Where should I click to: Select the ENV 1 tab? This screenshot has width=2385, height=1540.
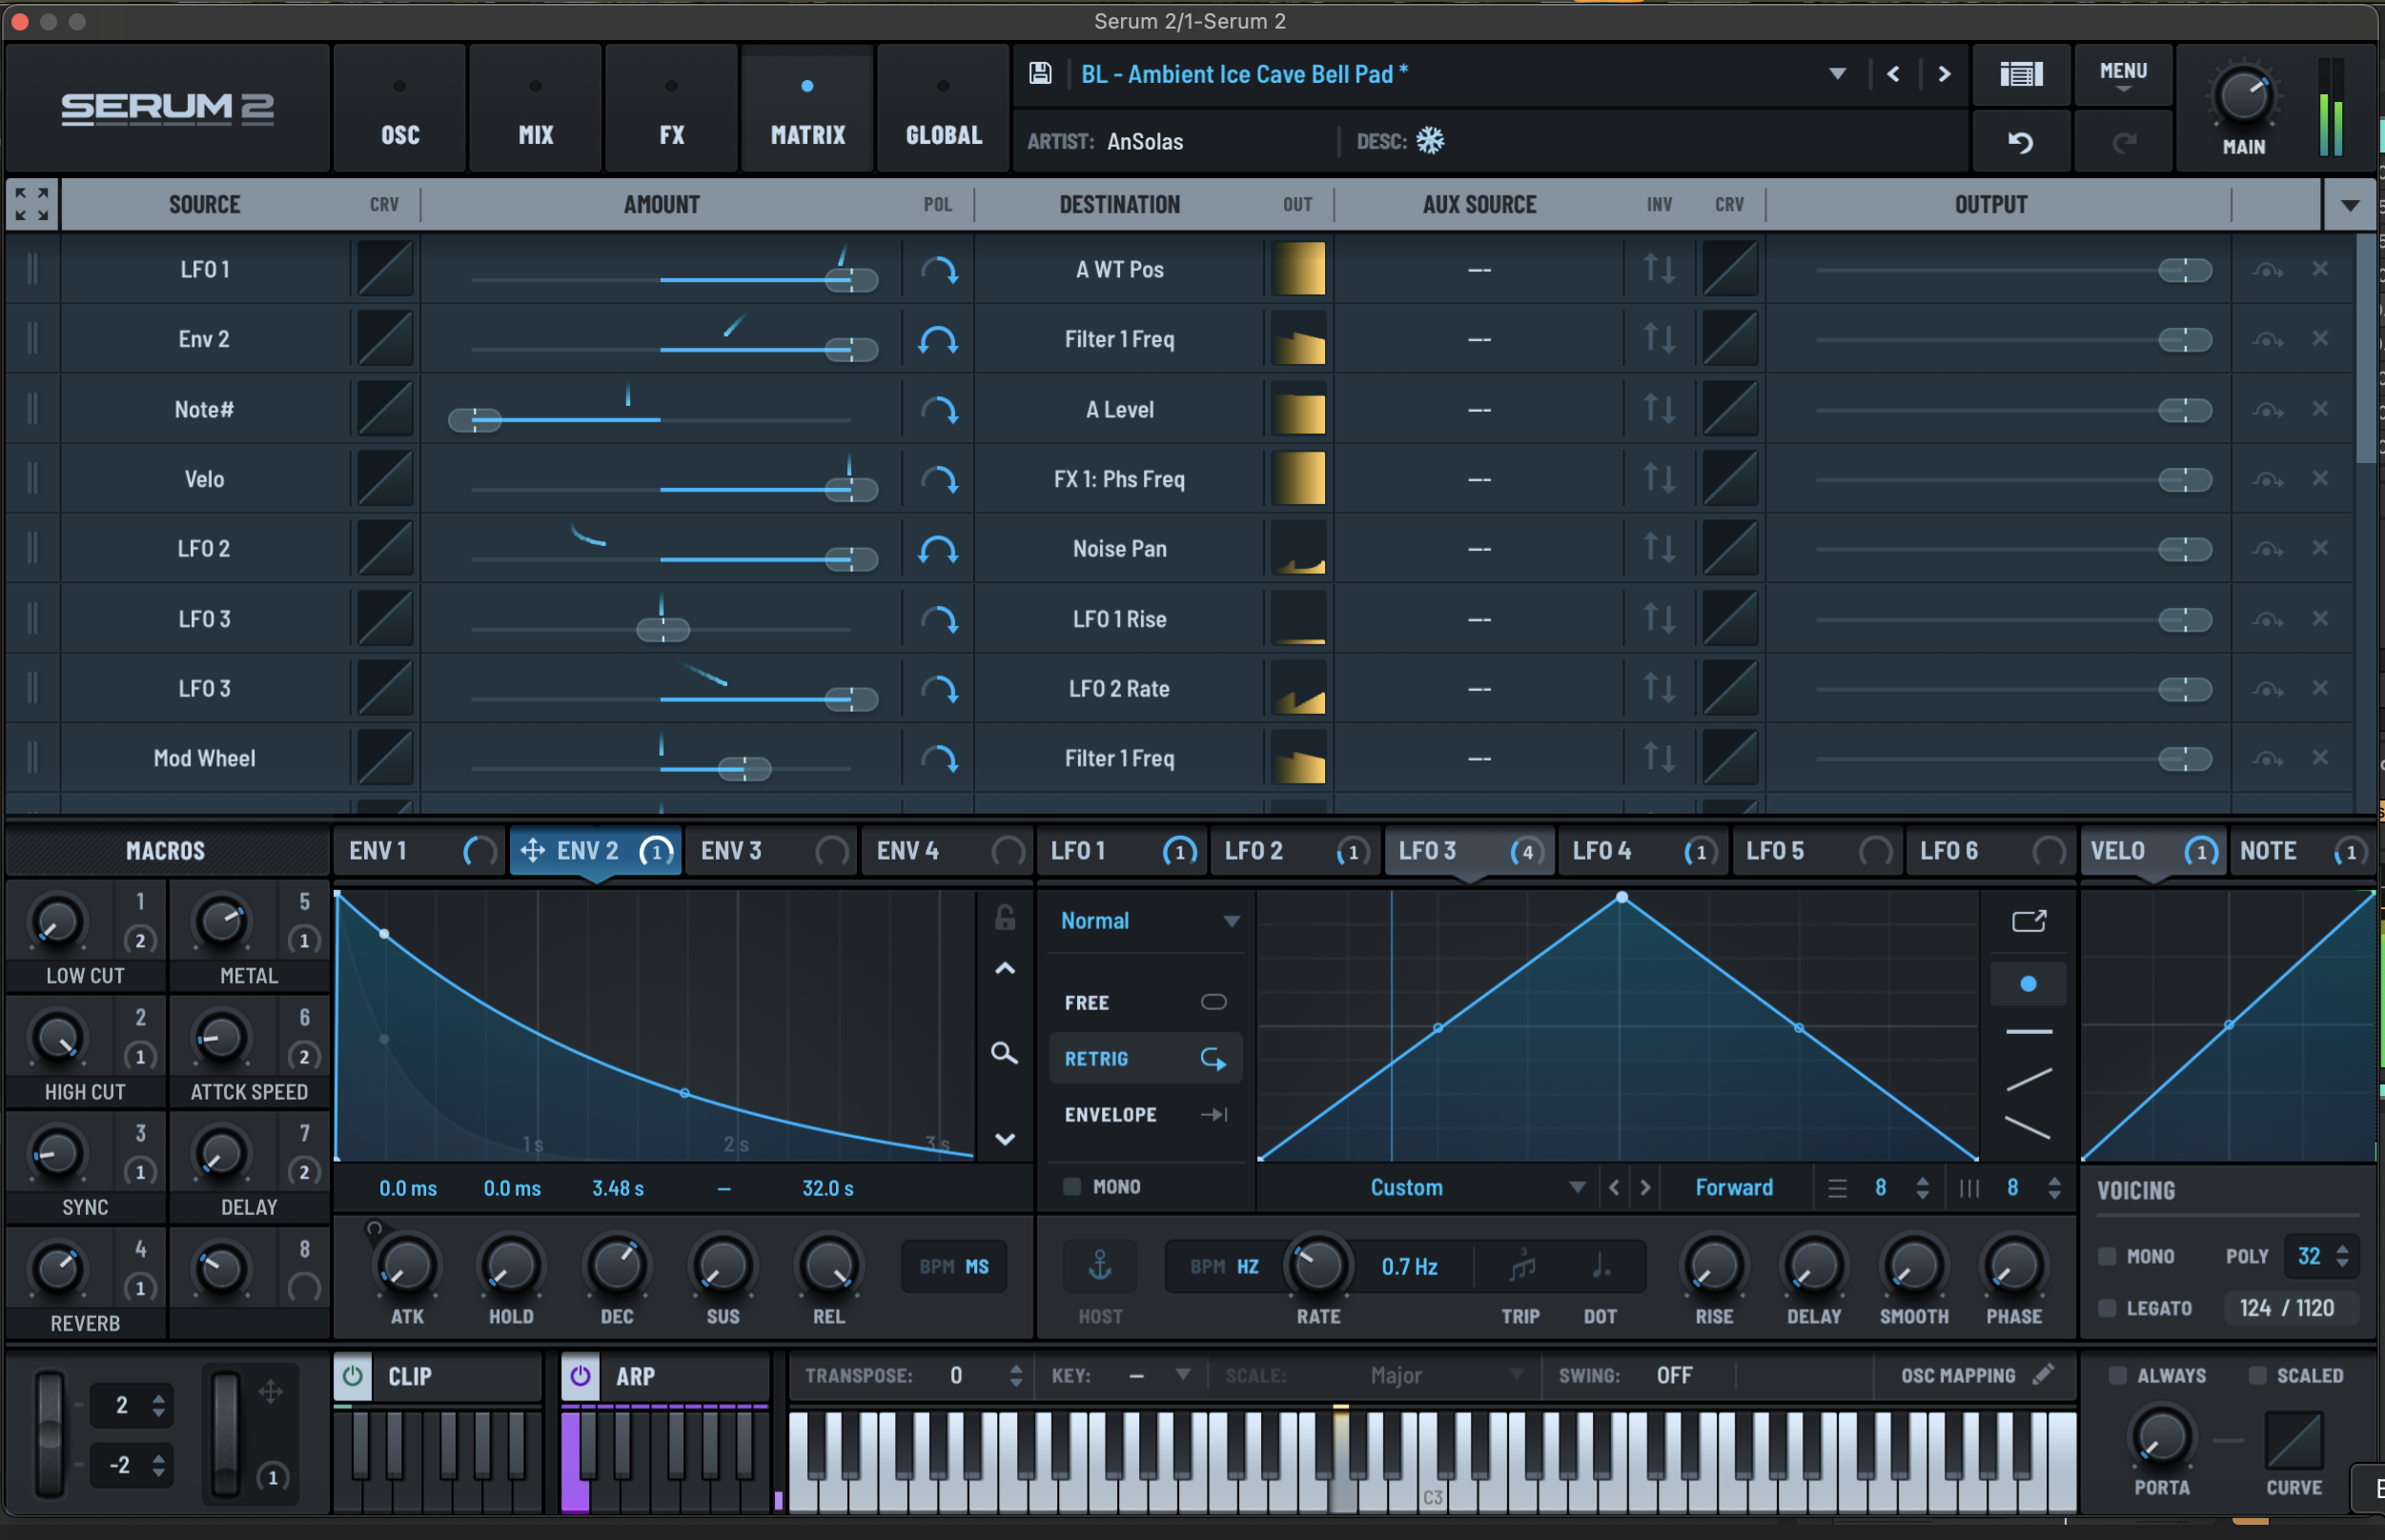pos(420,851)
